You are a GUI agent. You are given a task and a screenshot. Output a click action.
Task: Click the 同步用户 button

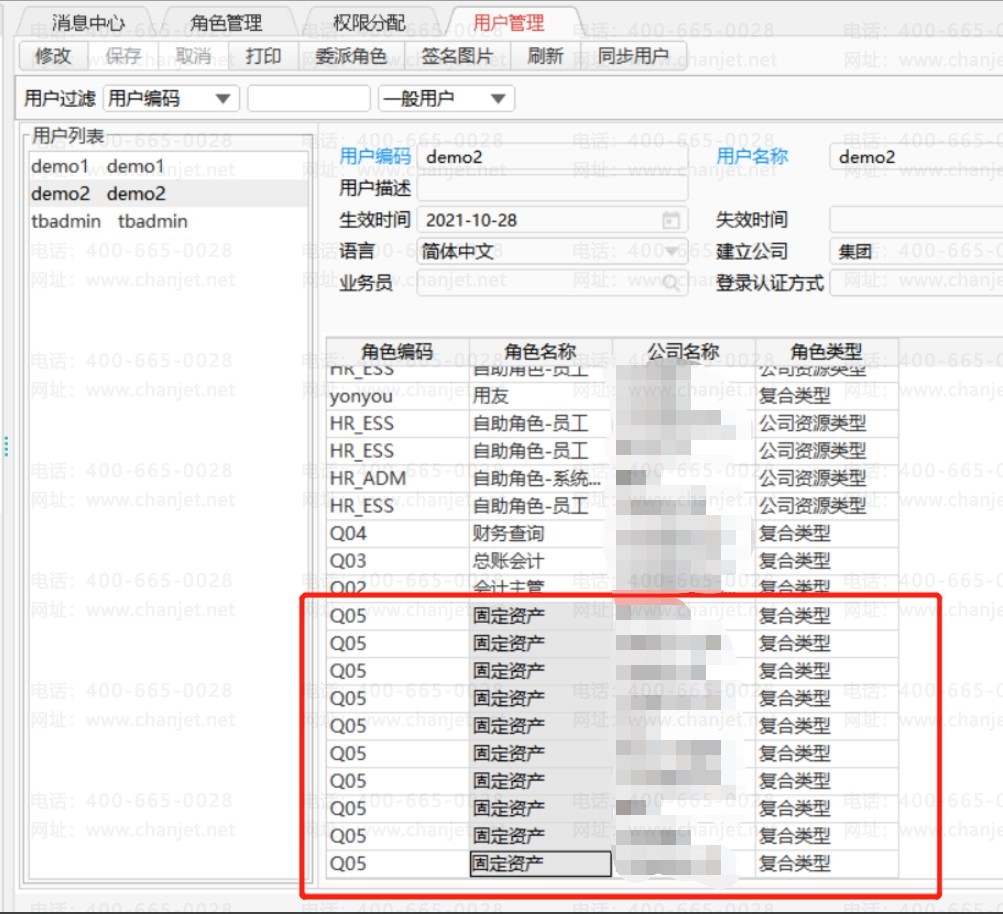pyautogui.click(x=633, y=56)
